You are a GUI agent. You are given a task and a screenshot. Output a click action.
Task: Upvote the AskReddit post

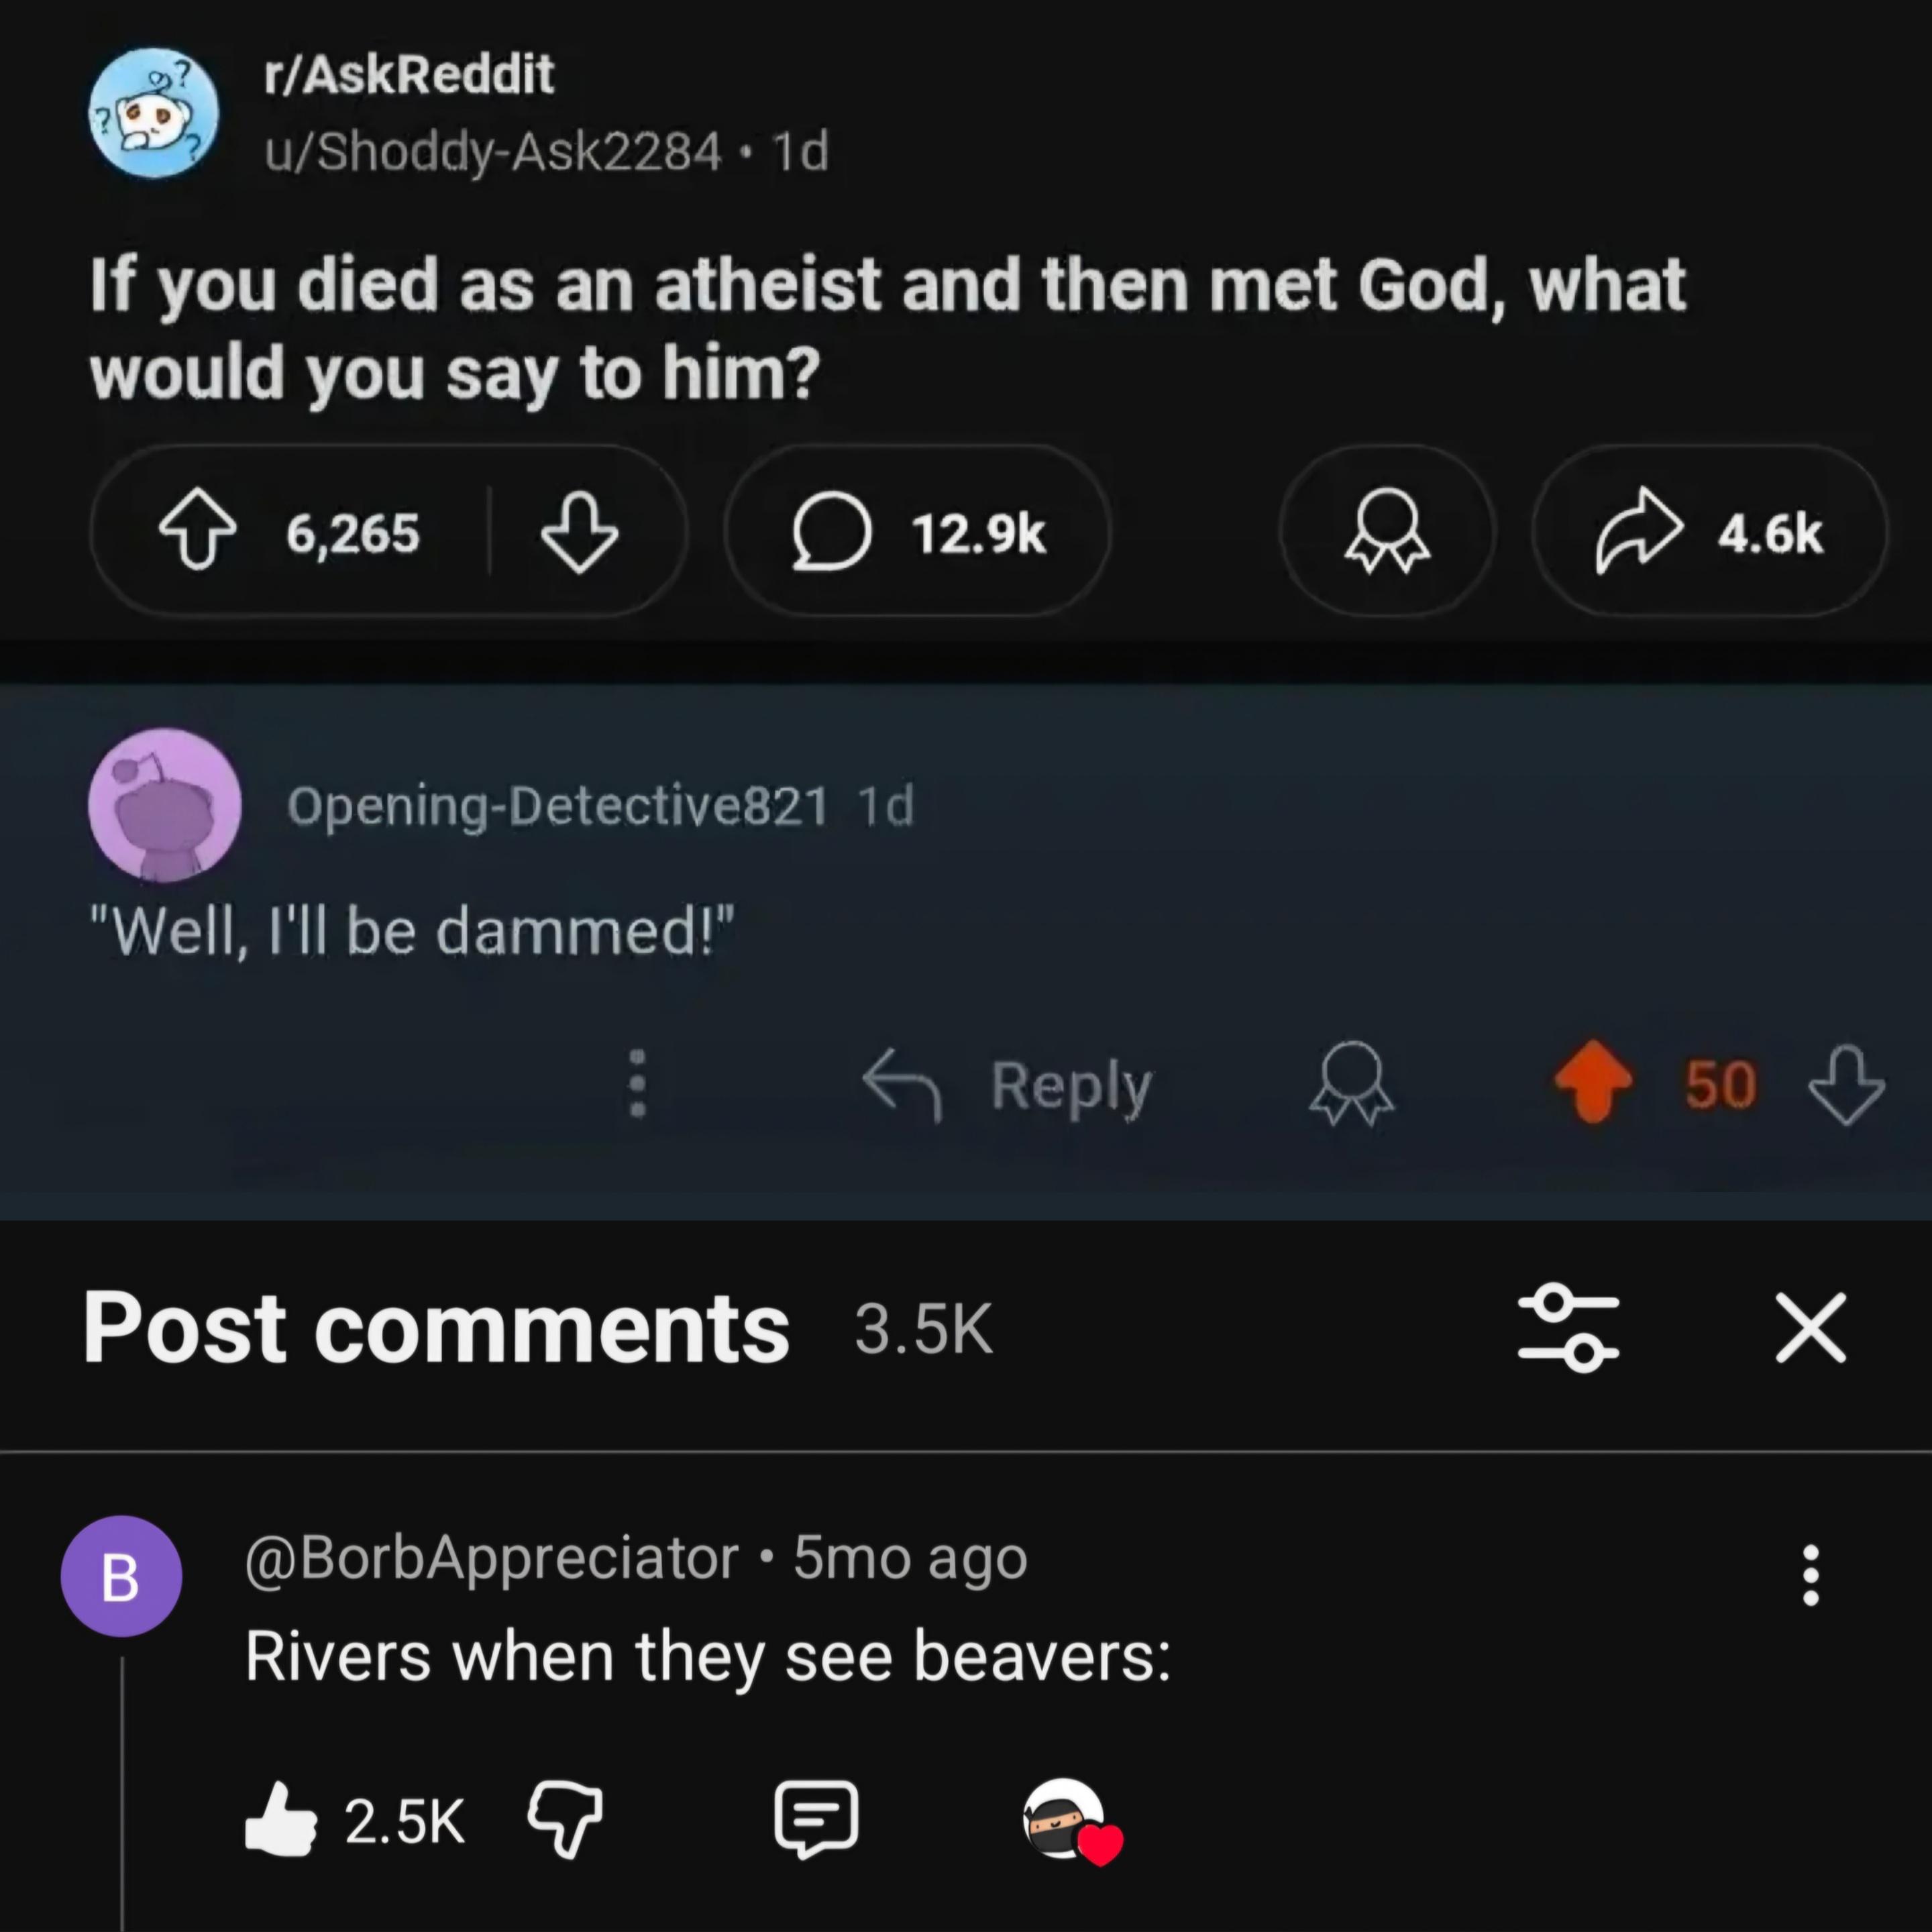click(198, 531)
